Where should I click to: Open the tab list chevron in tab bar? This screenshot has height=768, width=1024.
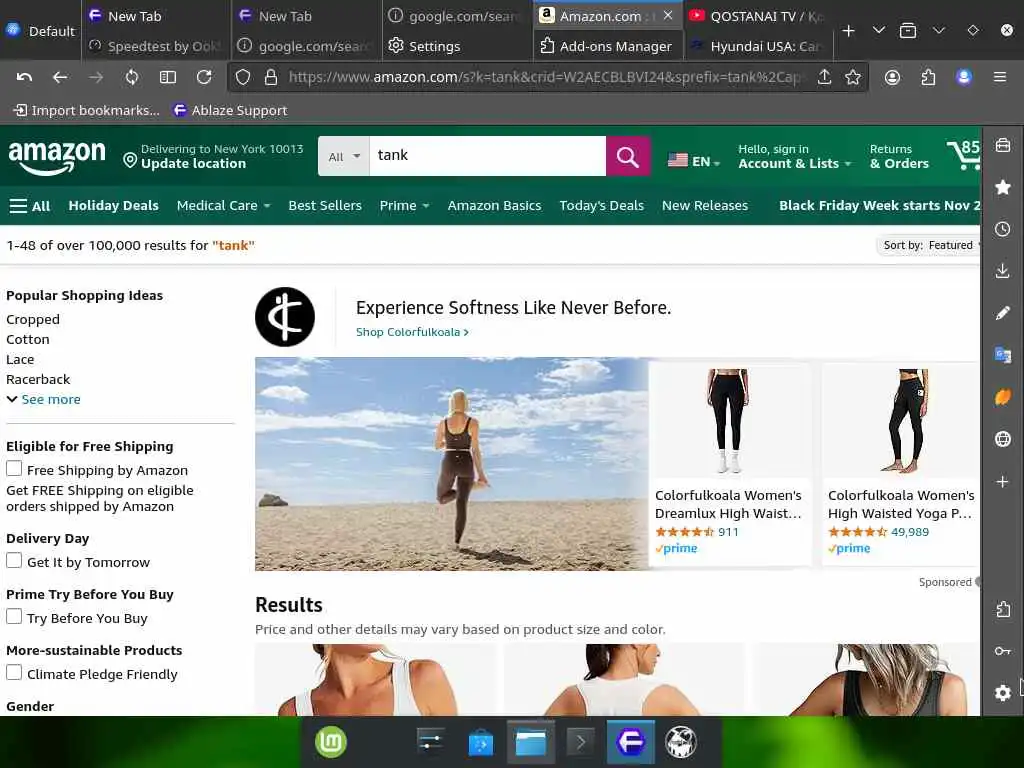click(878, 31)
